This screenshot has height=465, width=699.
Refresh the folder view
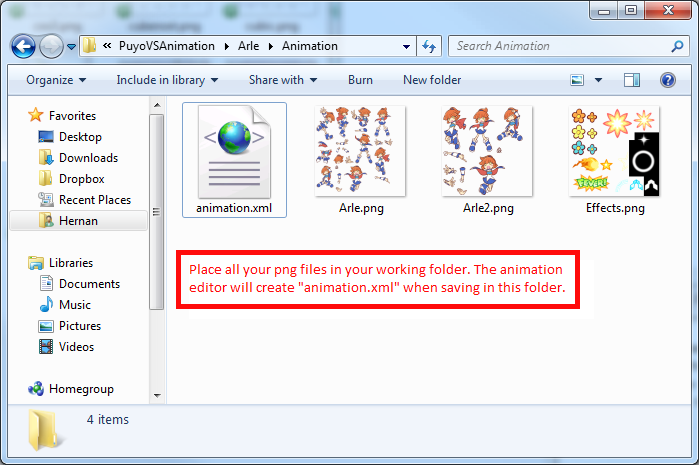(429, 46)
